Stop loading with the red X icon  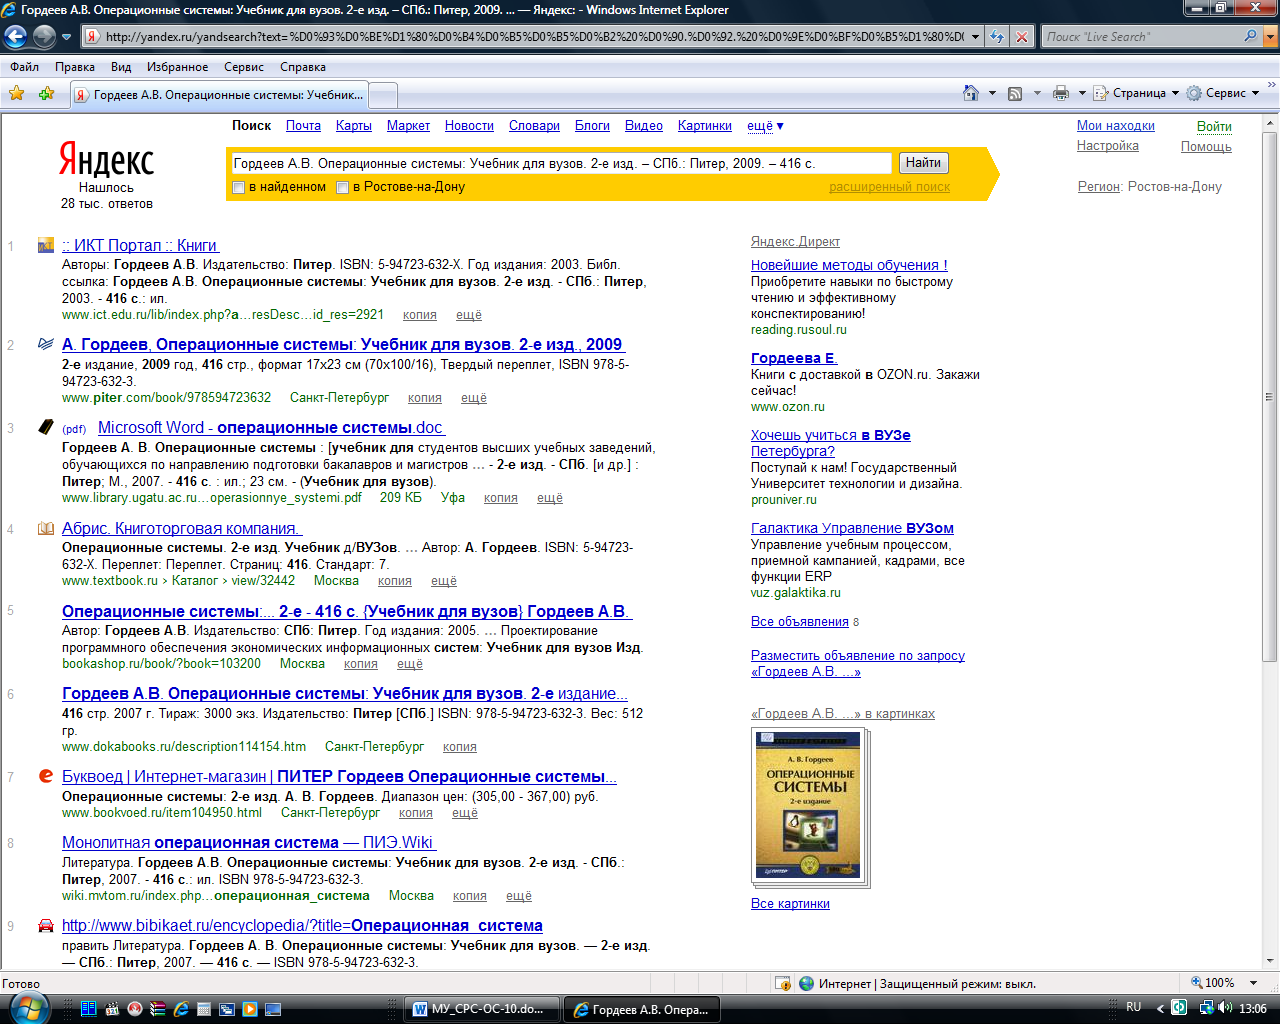1021,37
